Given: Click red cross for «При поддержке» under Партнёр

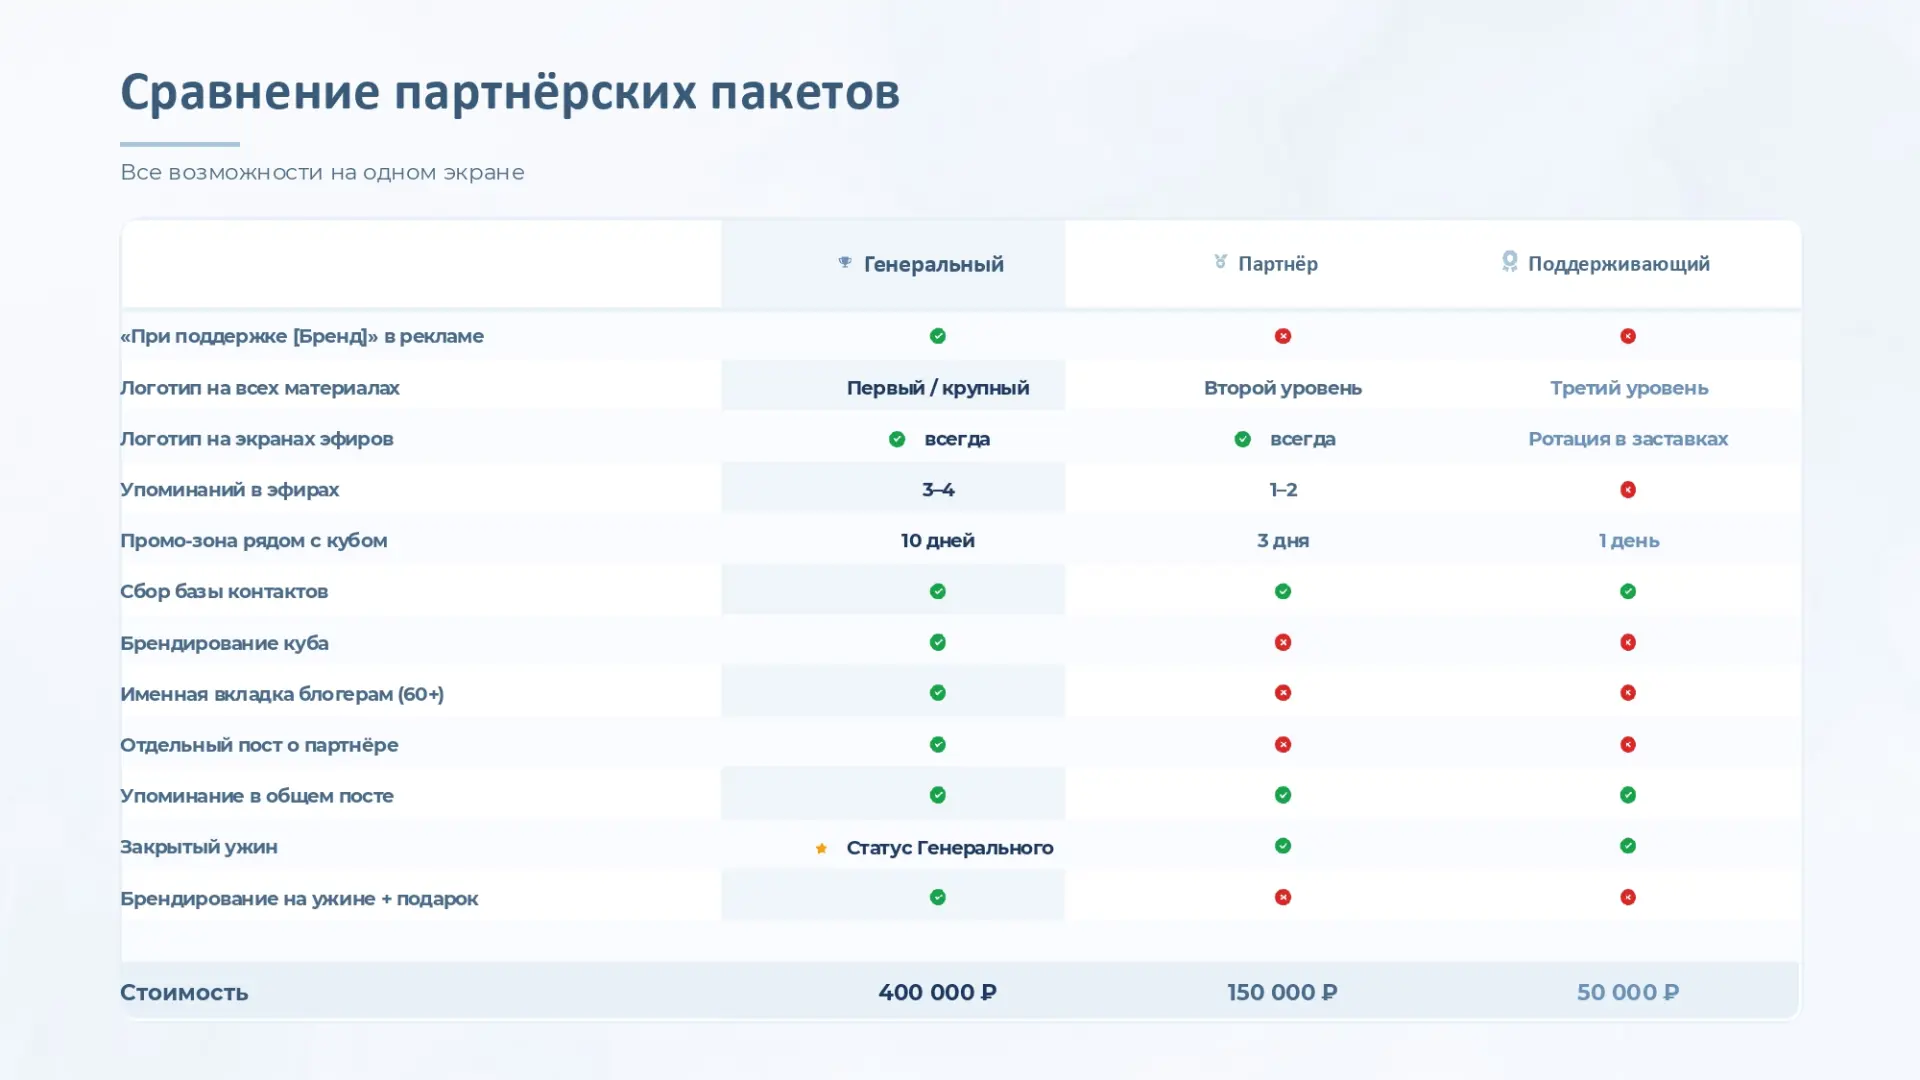Looking at the screenshot, I should coord(1283,336).
